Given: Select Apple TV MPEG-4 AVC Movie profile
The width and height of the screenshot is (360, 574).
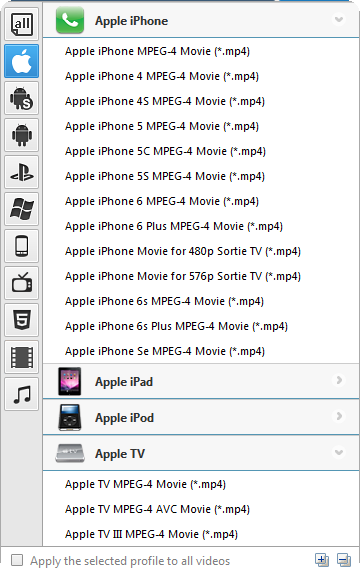Looking at the screenshot, I should tap(157, 509).
